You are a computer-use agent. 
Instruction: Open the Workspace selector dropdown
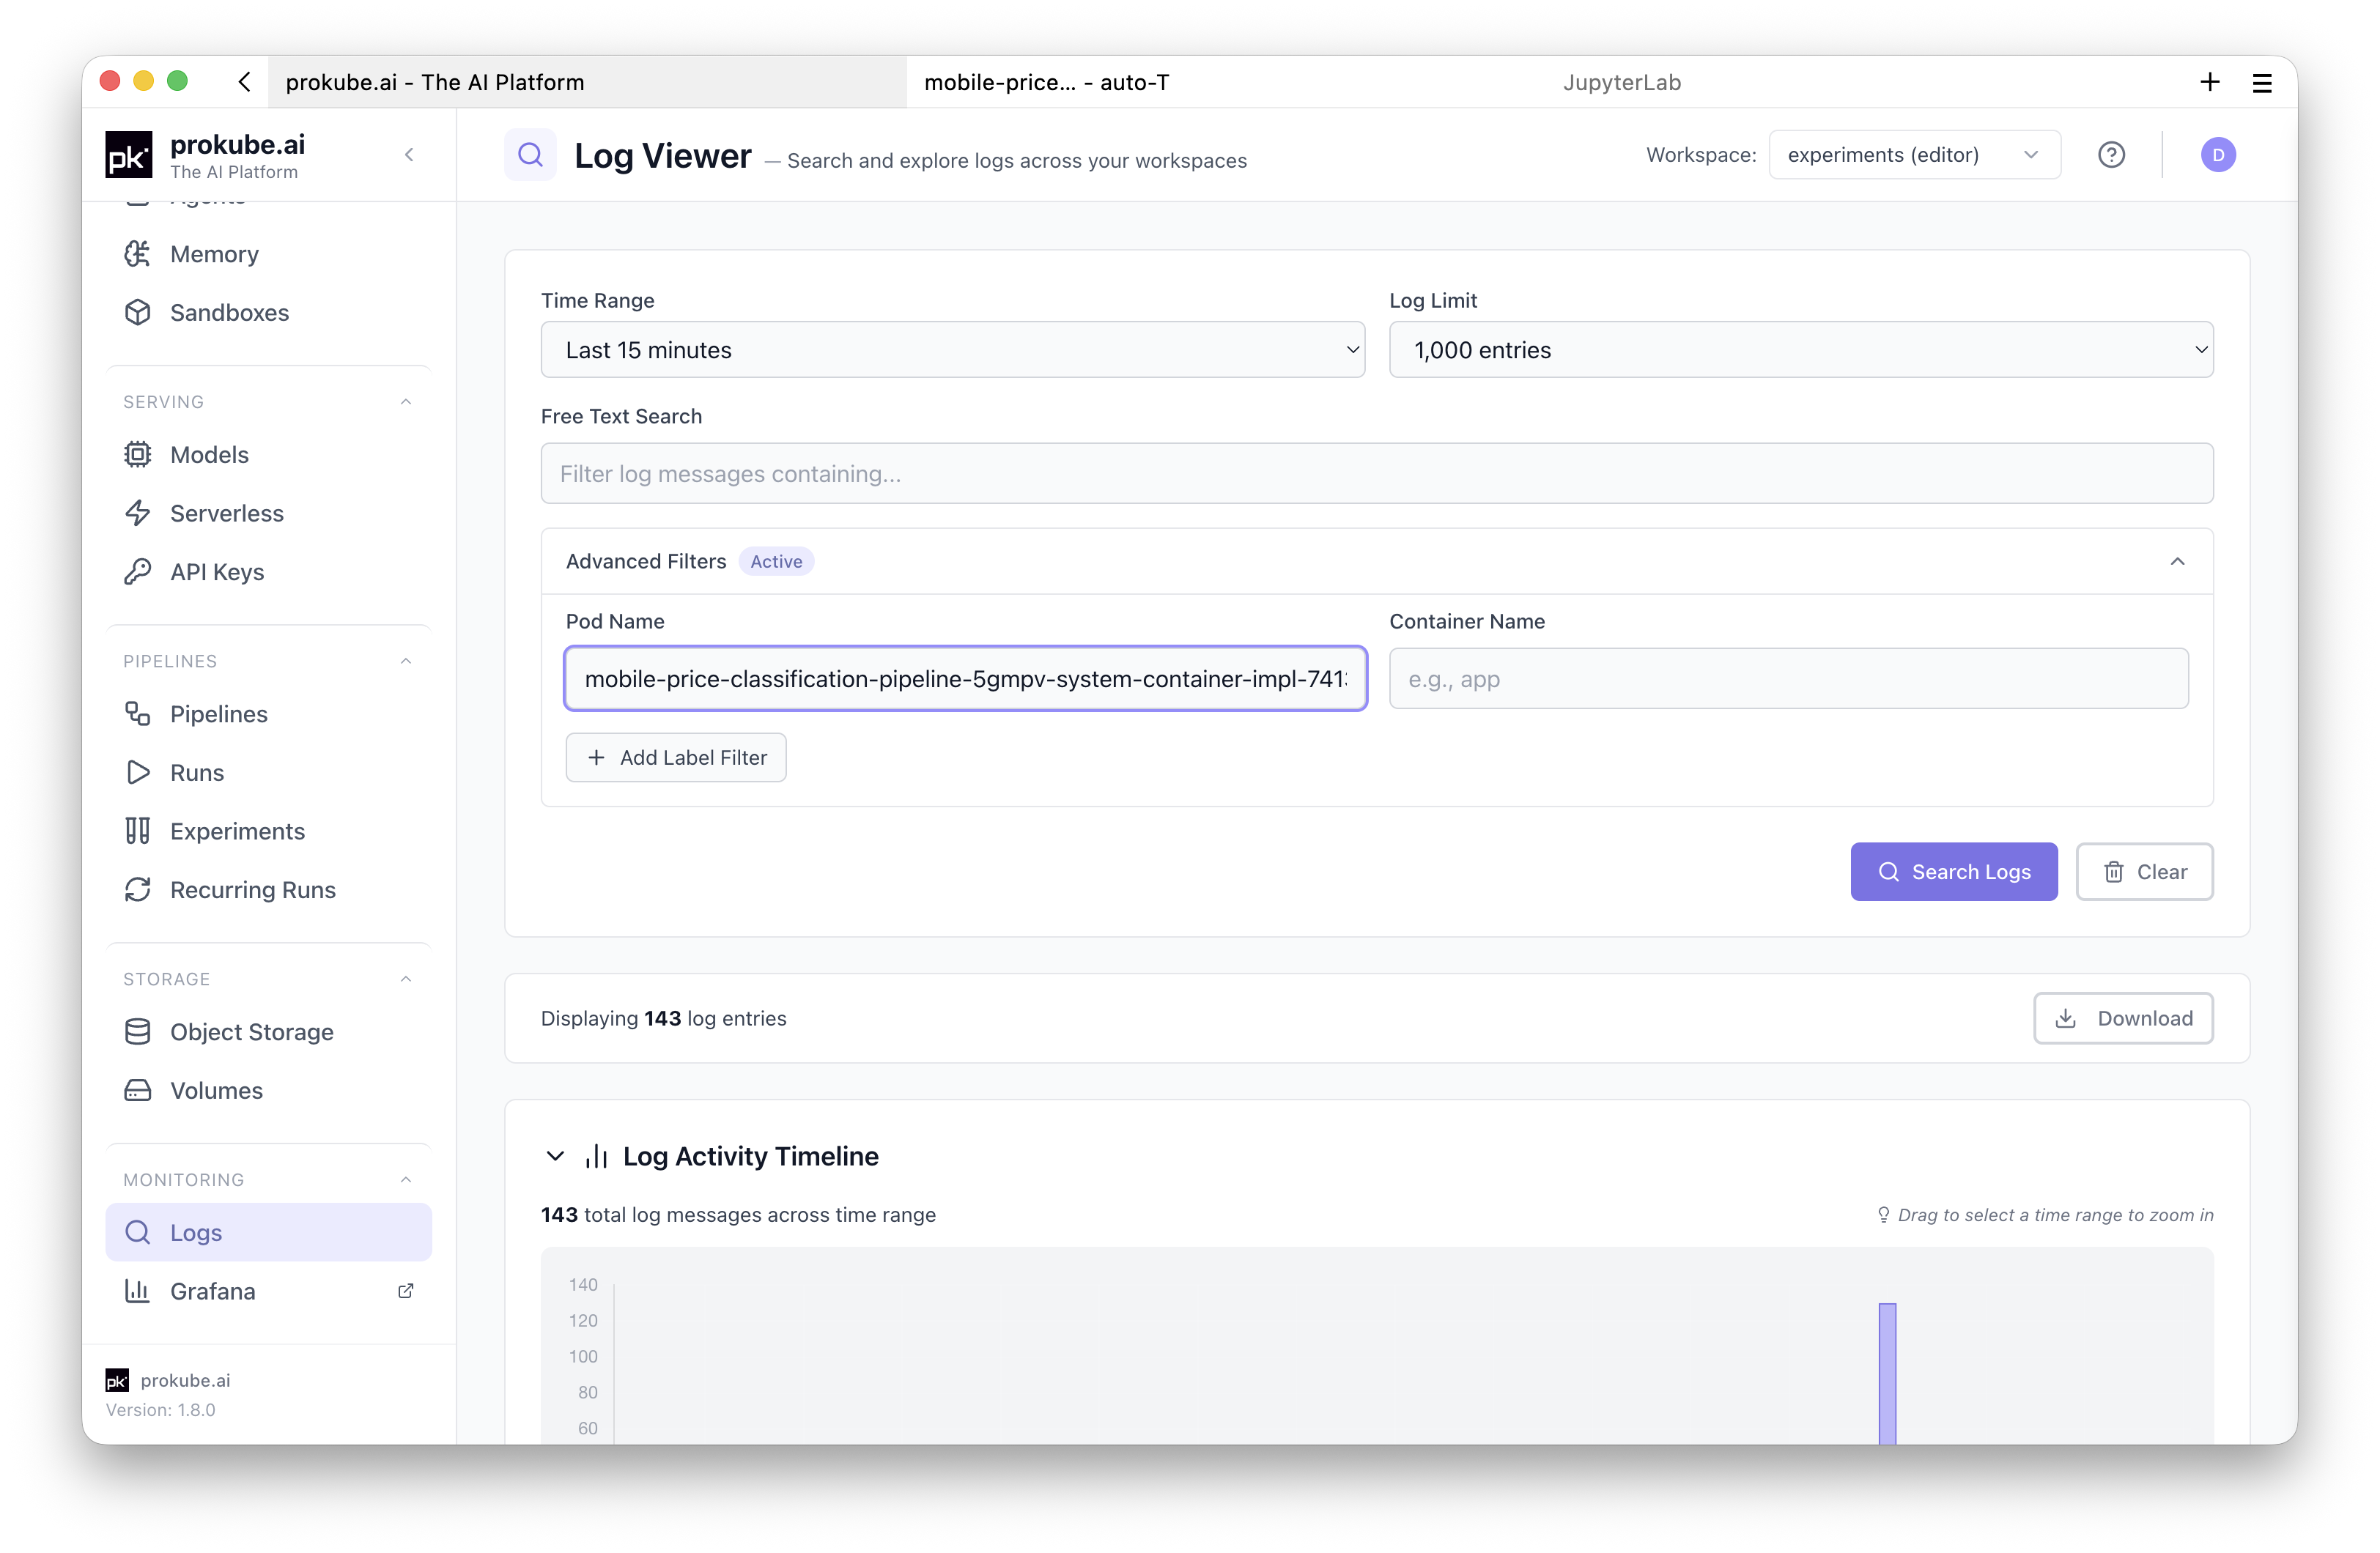point(1914,155)
